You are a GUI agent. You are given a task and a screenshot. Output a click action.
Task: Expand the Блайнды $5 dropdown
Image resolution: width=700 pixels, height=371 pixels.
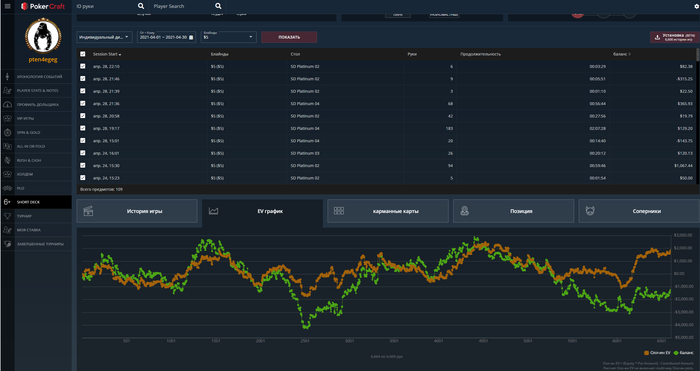tap(229, 37)
